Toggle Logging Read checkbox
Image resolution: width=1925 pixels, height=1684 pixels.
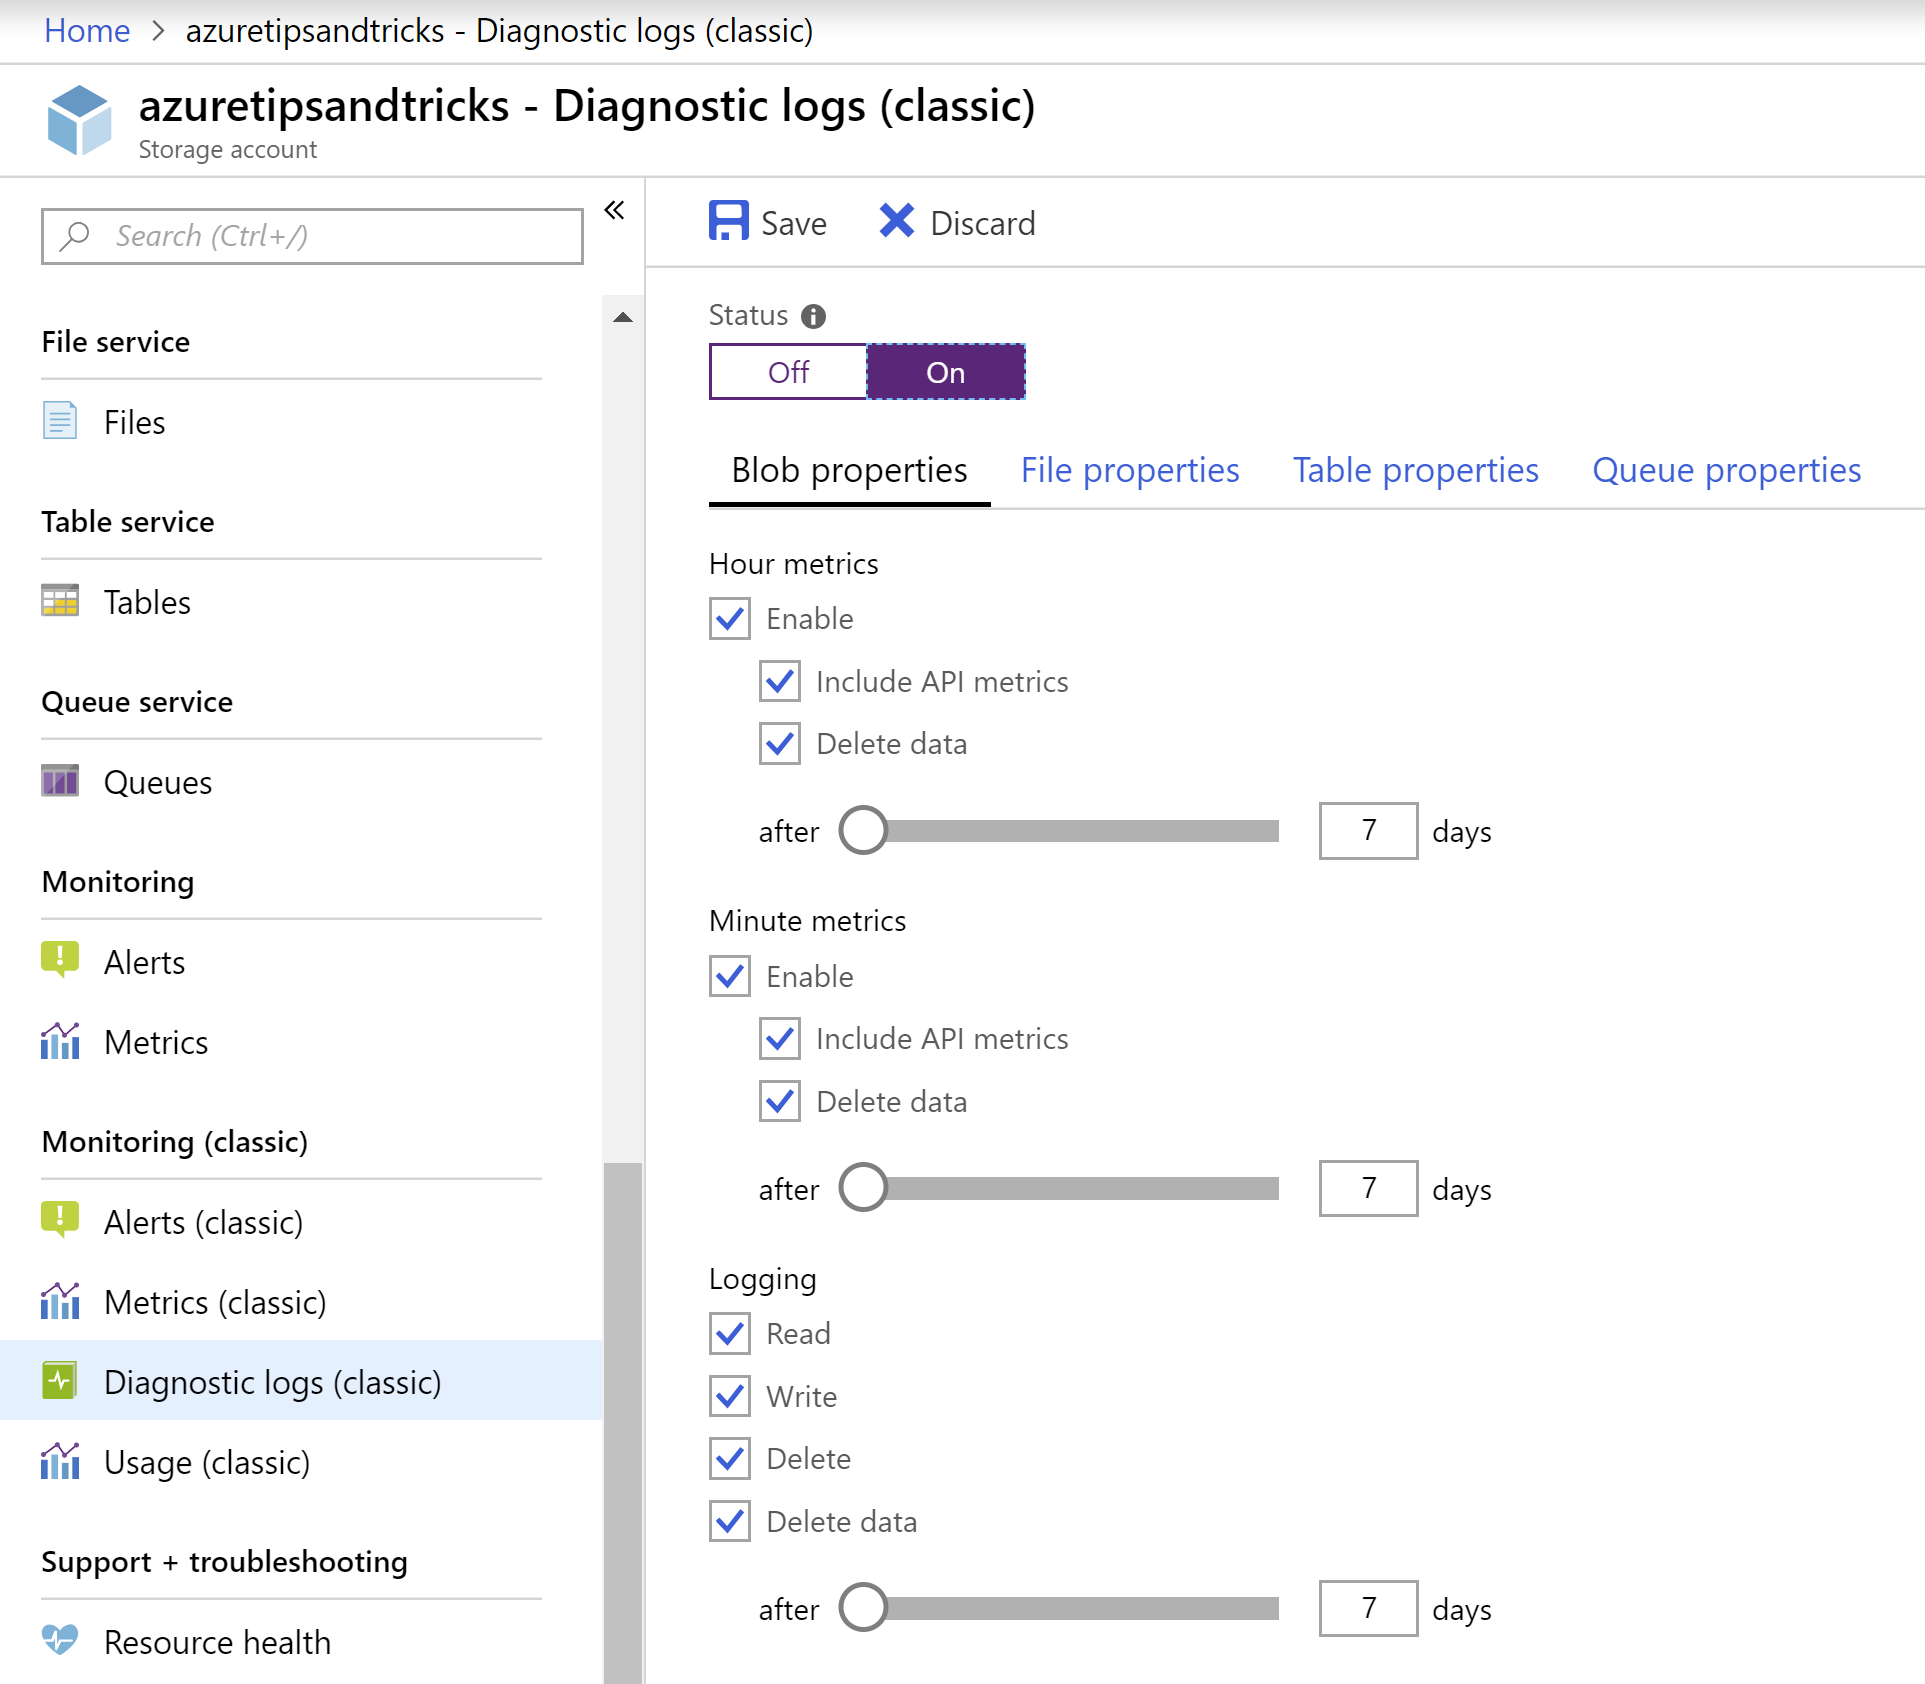pyautogui.click(x=730, y=1334)
